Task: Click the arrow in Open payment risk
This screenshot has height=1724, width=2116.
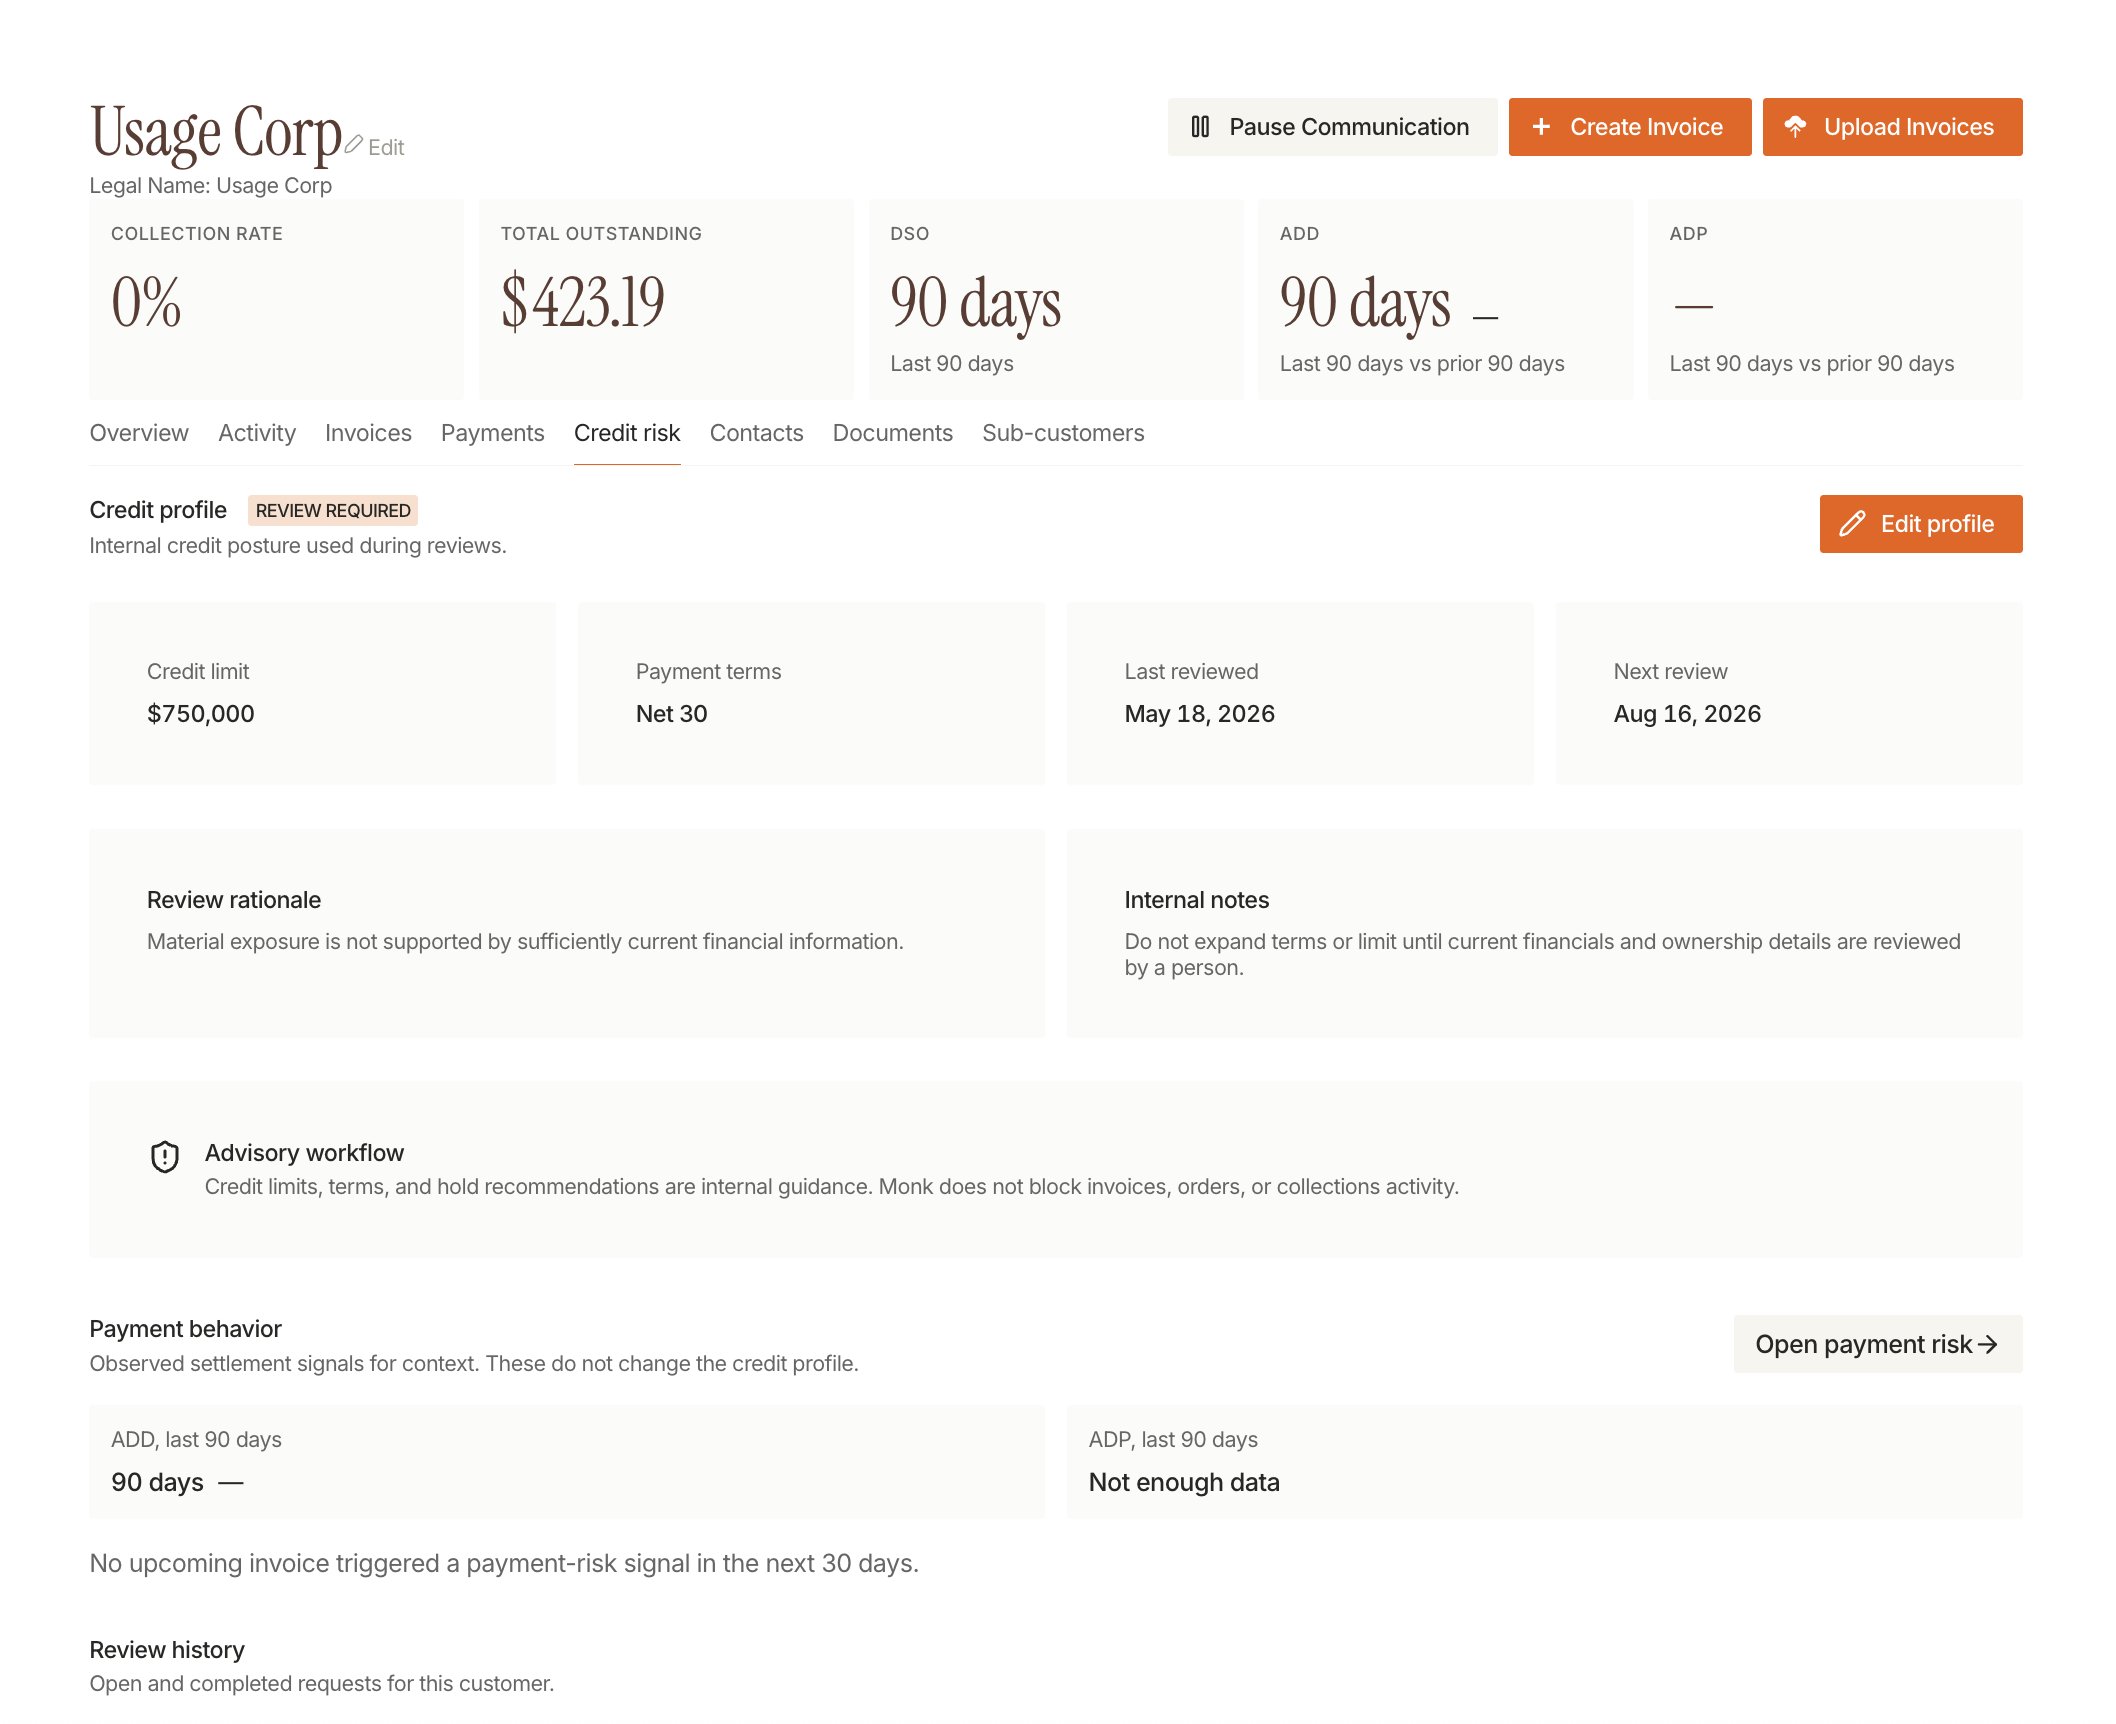Action: (1988, 1345)
